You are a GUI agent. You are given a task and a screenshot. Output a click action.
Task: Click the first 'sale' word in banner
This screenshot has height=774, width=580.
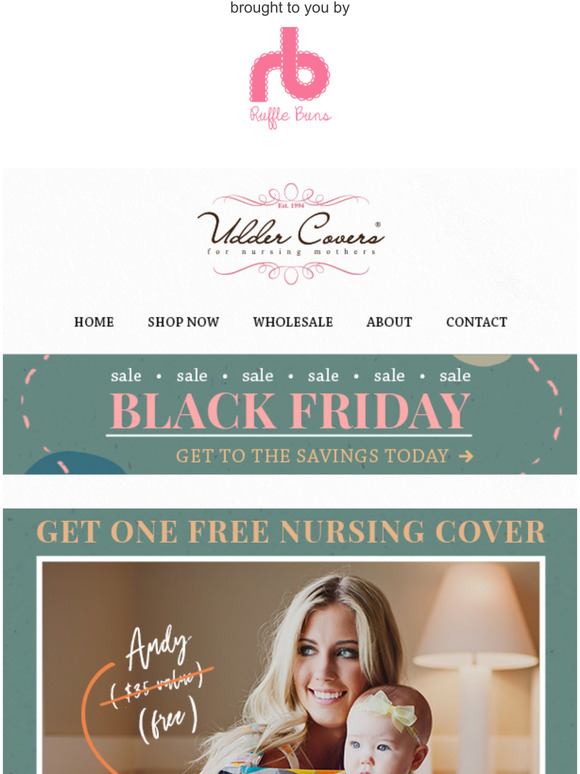click(x=126, y=376)
